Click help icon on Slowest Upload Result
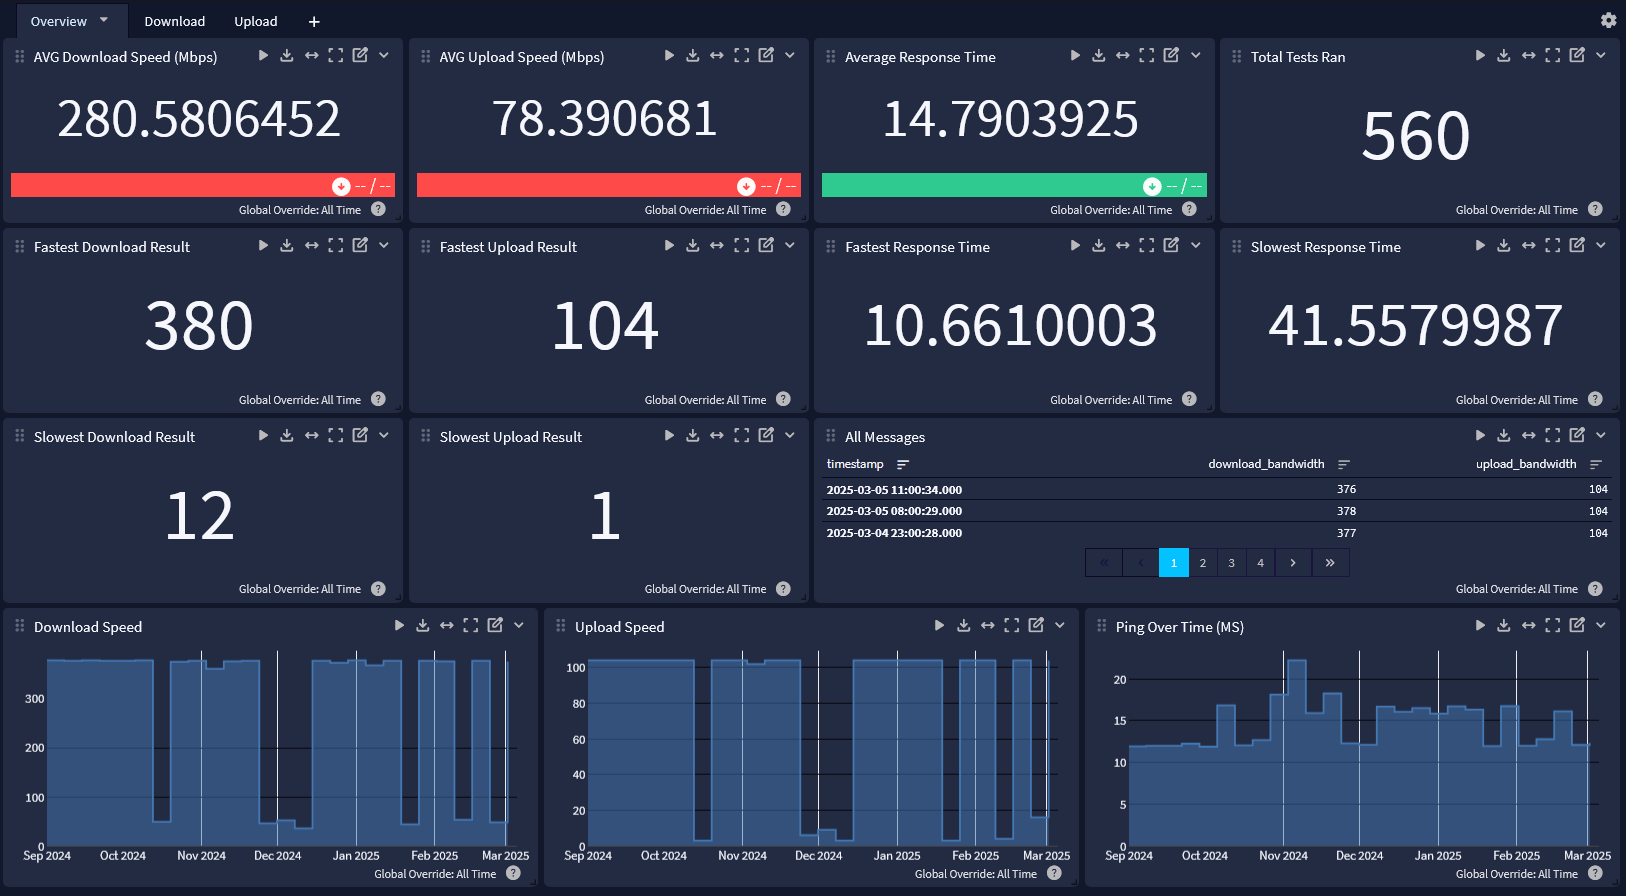The height and width of the screenshot is (896, 1626). [x=783, y=589]
